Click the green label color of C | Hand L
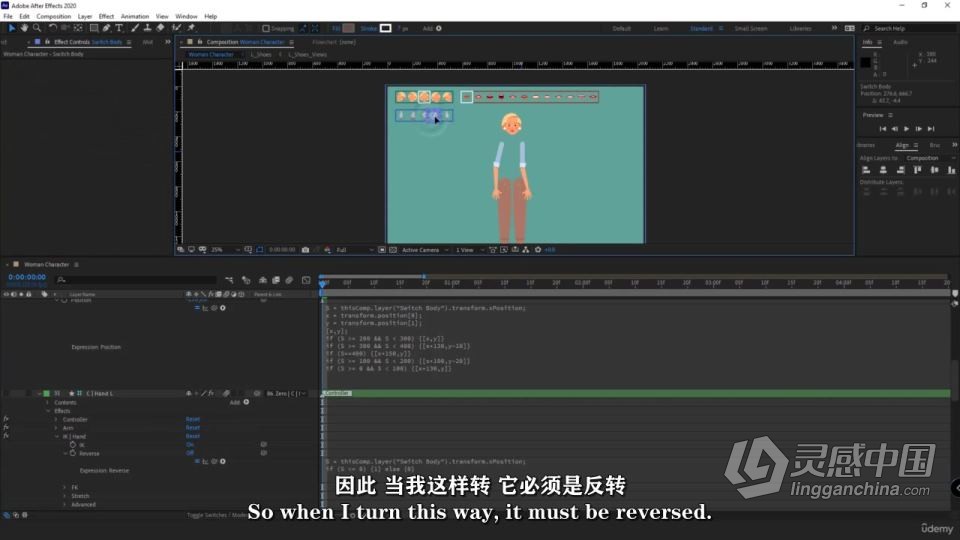Image resolution: width=960 pixels, height=540 pixels. point(47,393)
